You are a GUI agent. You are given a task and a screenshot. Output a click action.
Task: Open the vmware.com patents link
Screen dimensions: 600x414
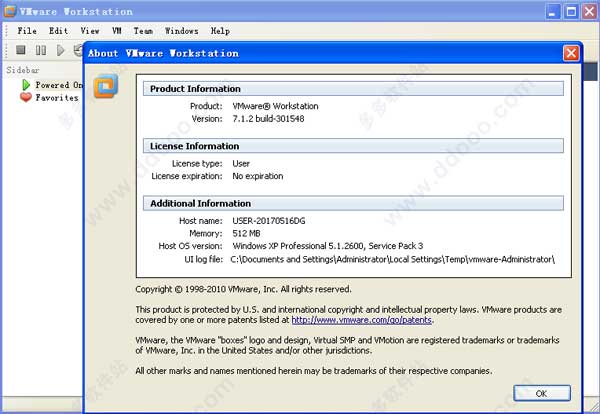click(x=362, y=320)
